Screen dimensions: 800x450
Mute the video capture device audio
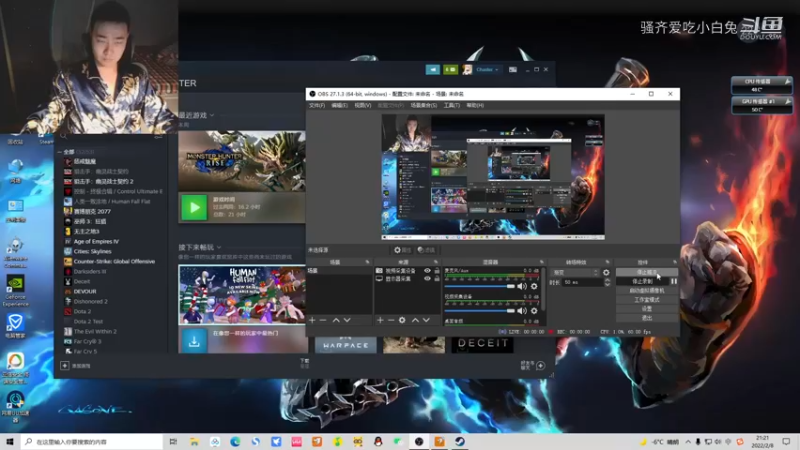[521, 311]
